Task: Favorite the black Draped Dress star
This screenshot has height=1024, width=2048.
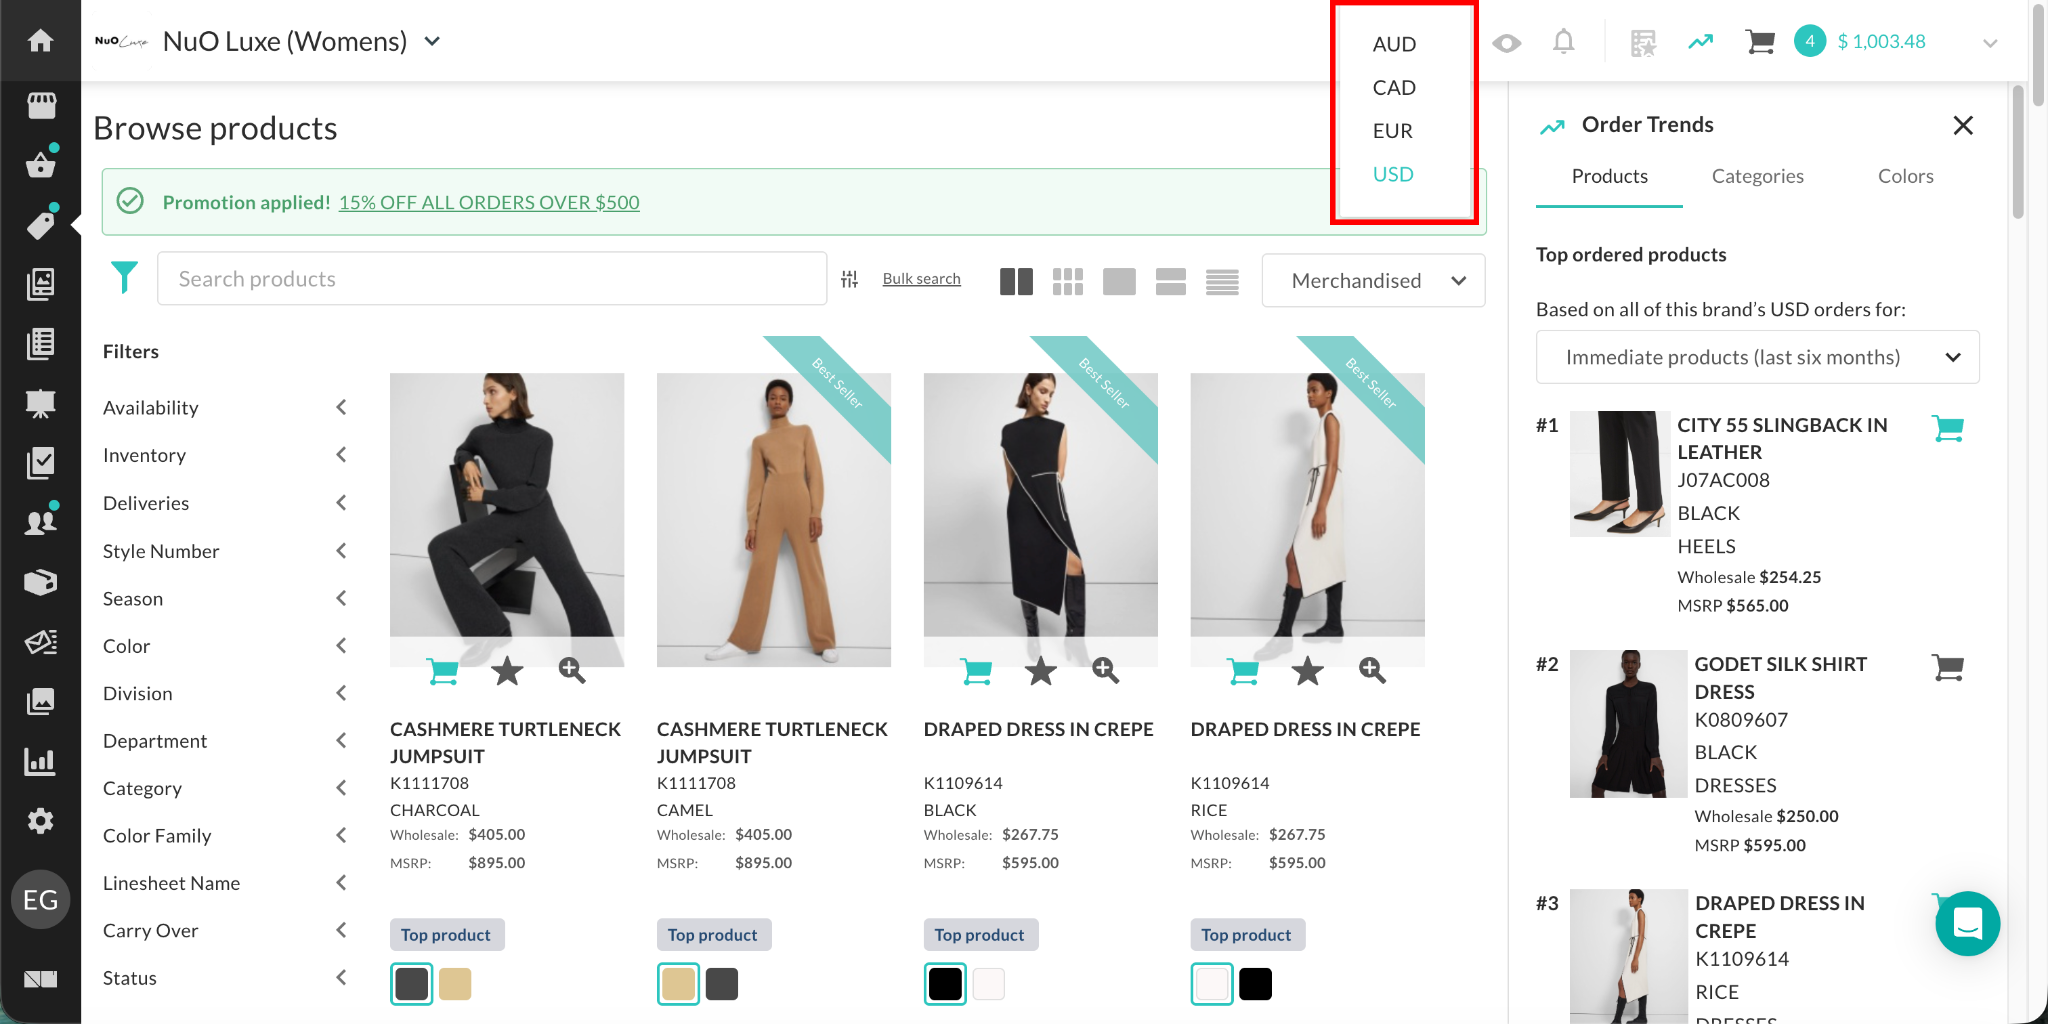Action: [x=1041, y=670]
